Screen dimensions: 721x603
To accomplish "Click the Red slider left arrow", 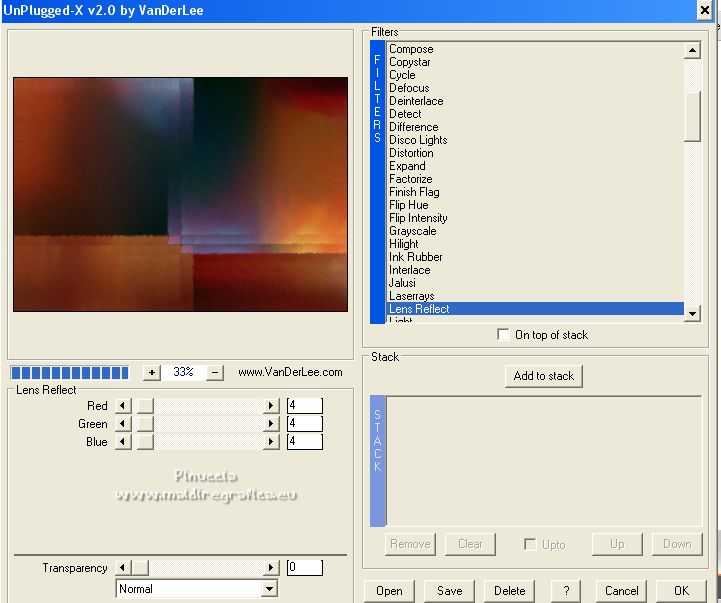I will click(123, 406).
